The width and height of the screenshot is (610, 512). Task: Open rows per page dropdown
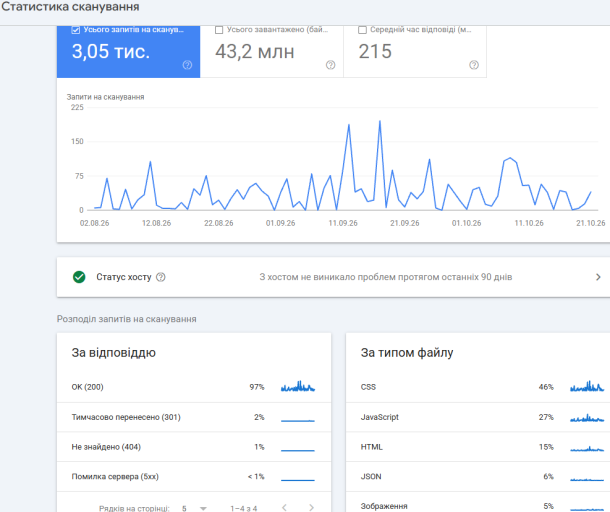[x=194, y=508]
